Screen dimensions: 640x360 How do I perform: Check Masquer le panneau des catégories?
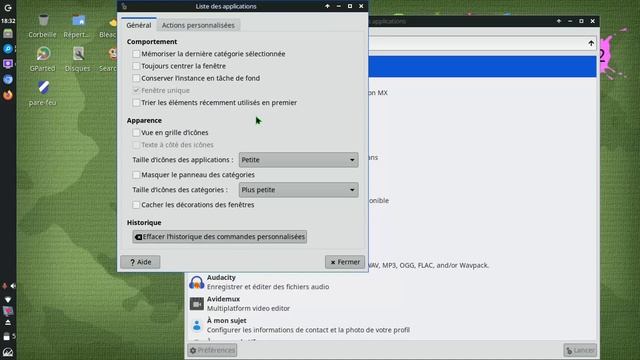click(136, 175)
